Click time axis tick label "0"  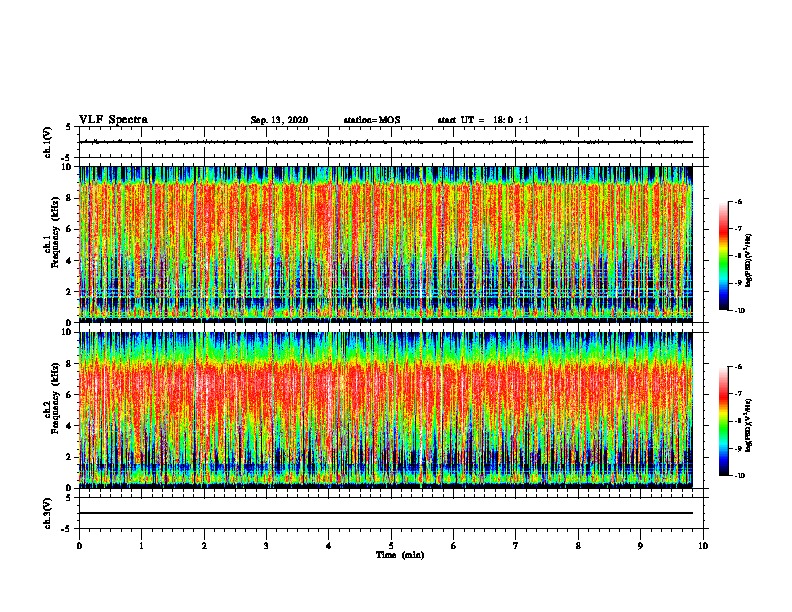(x=79, y=546)
